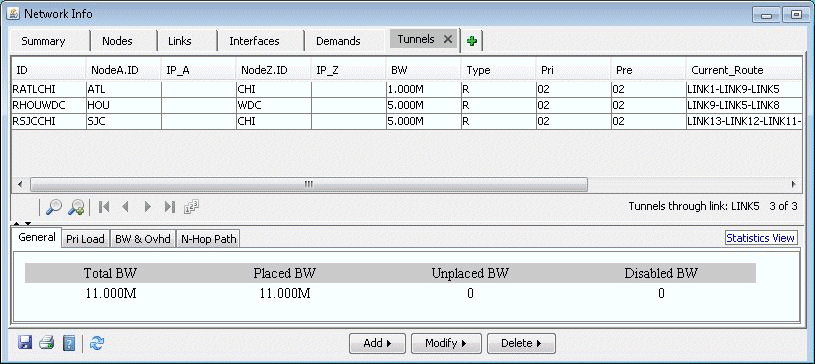Image resolution: width=815 pixels, height=364 pixels.
Task: Select the RHOUWDC tunnel row
Action: pos(407,105)
